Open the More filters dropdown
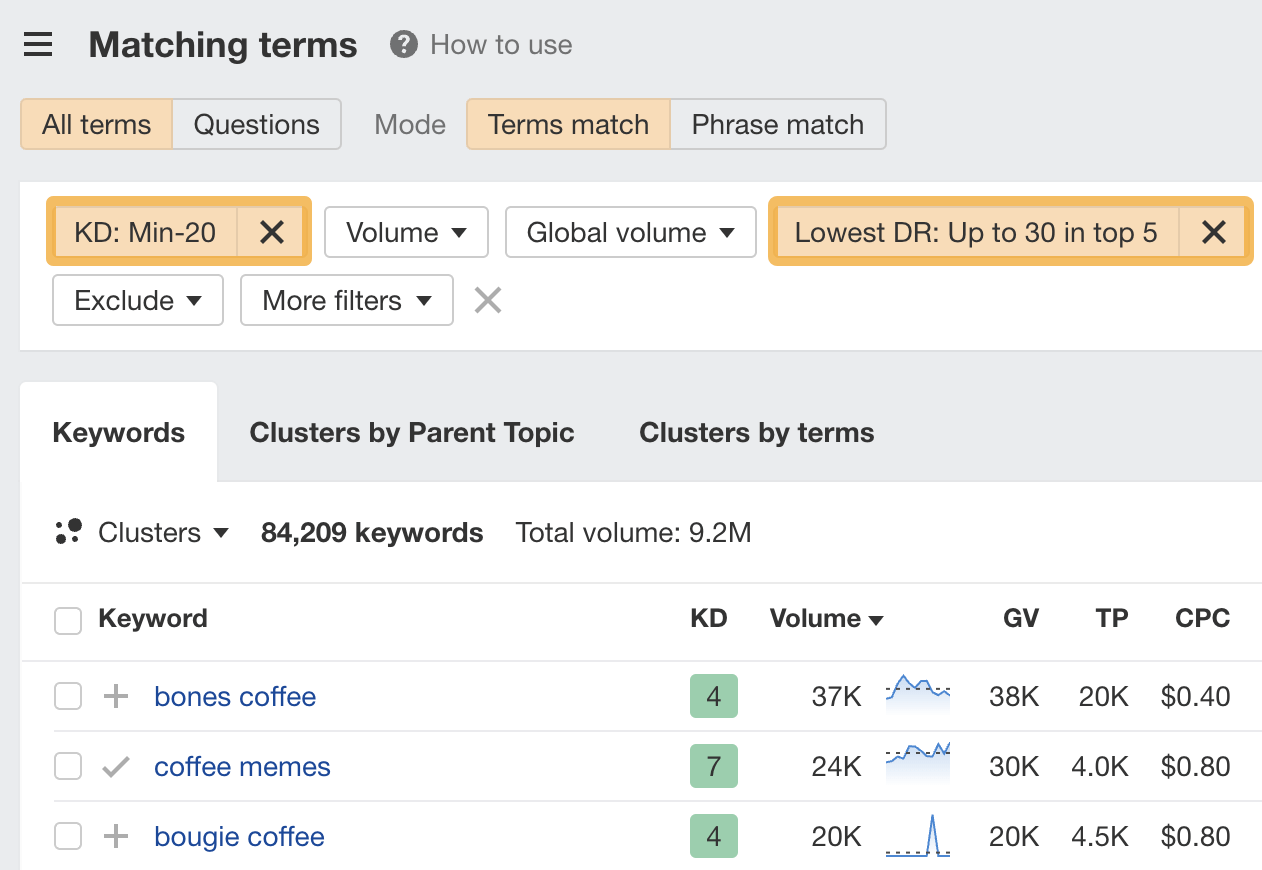The height and width of the screenshot is (870, 1262). pos(346,300)
